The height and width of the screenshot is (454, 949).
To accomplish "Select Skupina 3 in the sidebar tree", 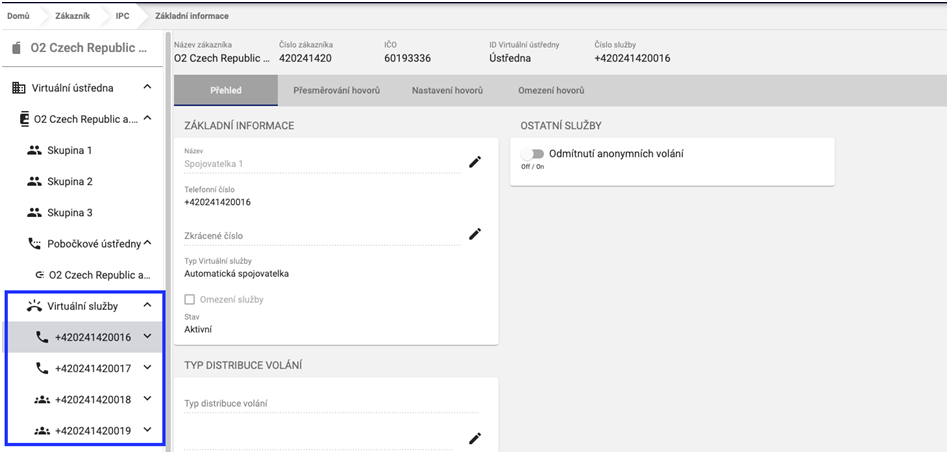I will point(69,213).
